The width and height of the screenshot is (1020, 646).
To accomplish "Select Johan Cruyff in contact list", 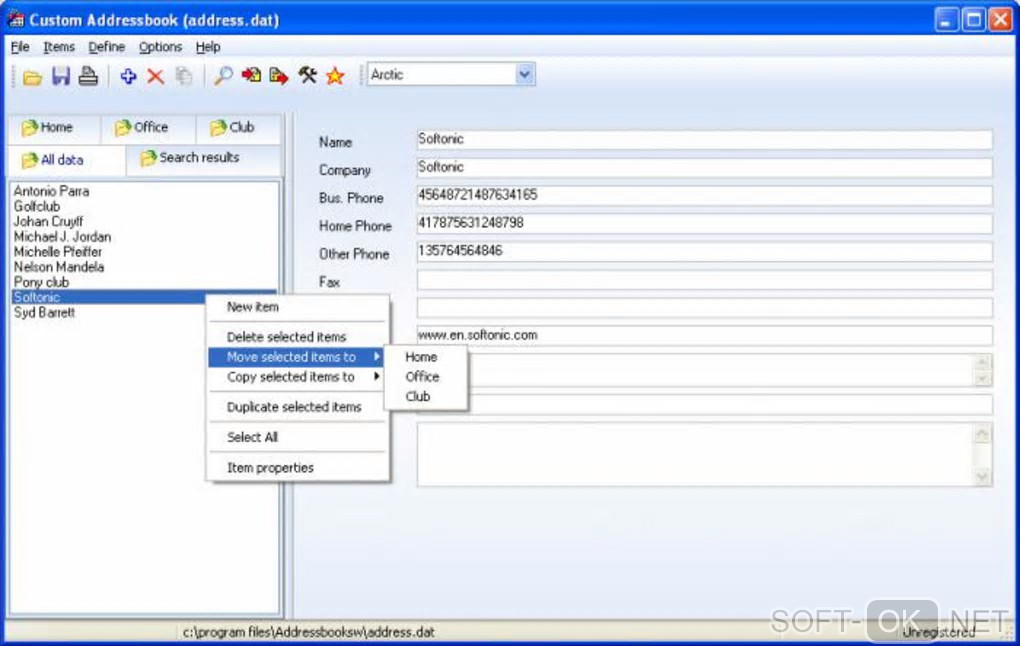I will pyautogui.click(x=48, y=221).
